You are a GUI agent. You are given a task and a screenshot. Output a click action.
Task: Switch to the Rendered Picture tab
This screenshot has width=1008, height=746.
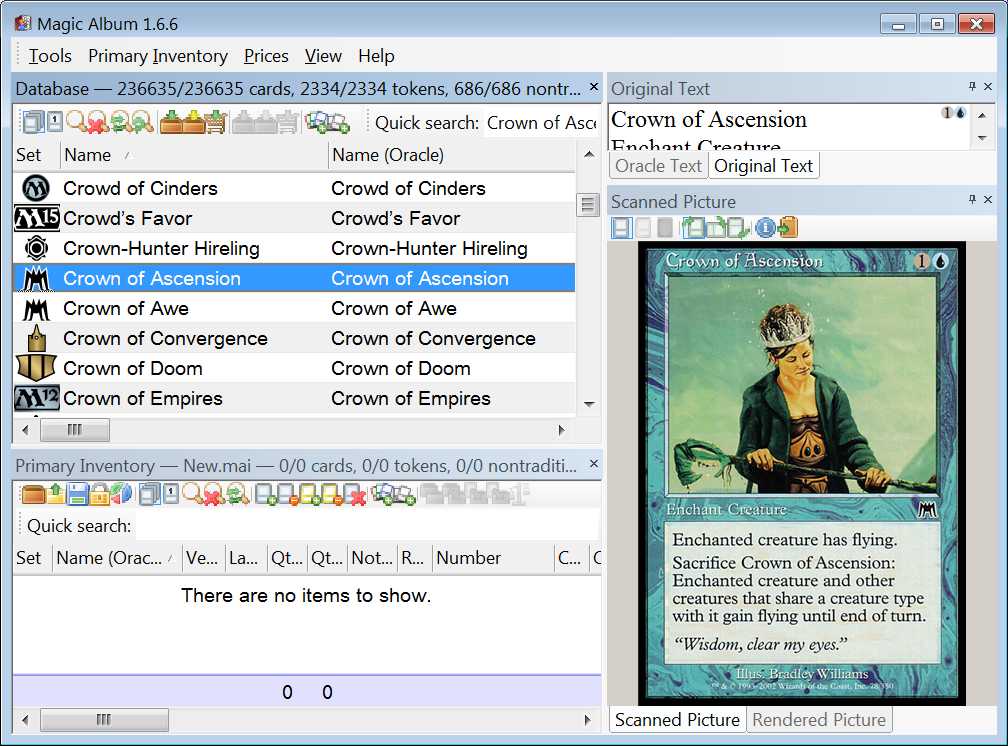tap(818, 720)
